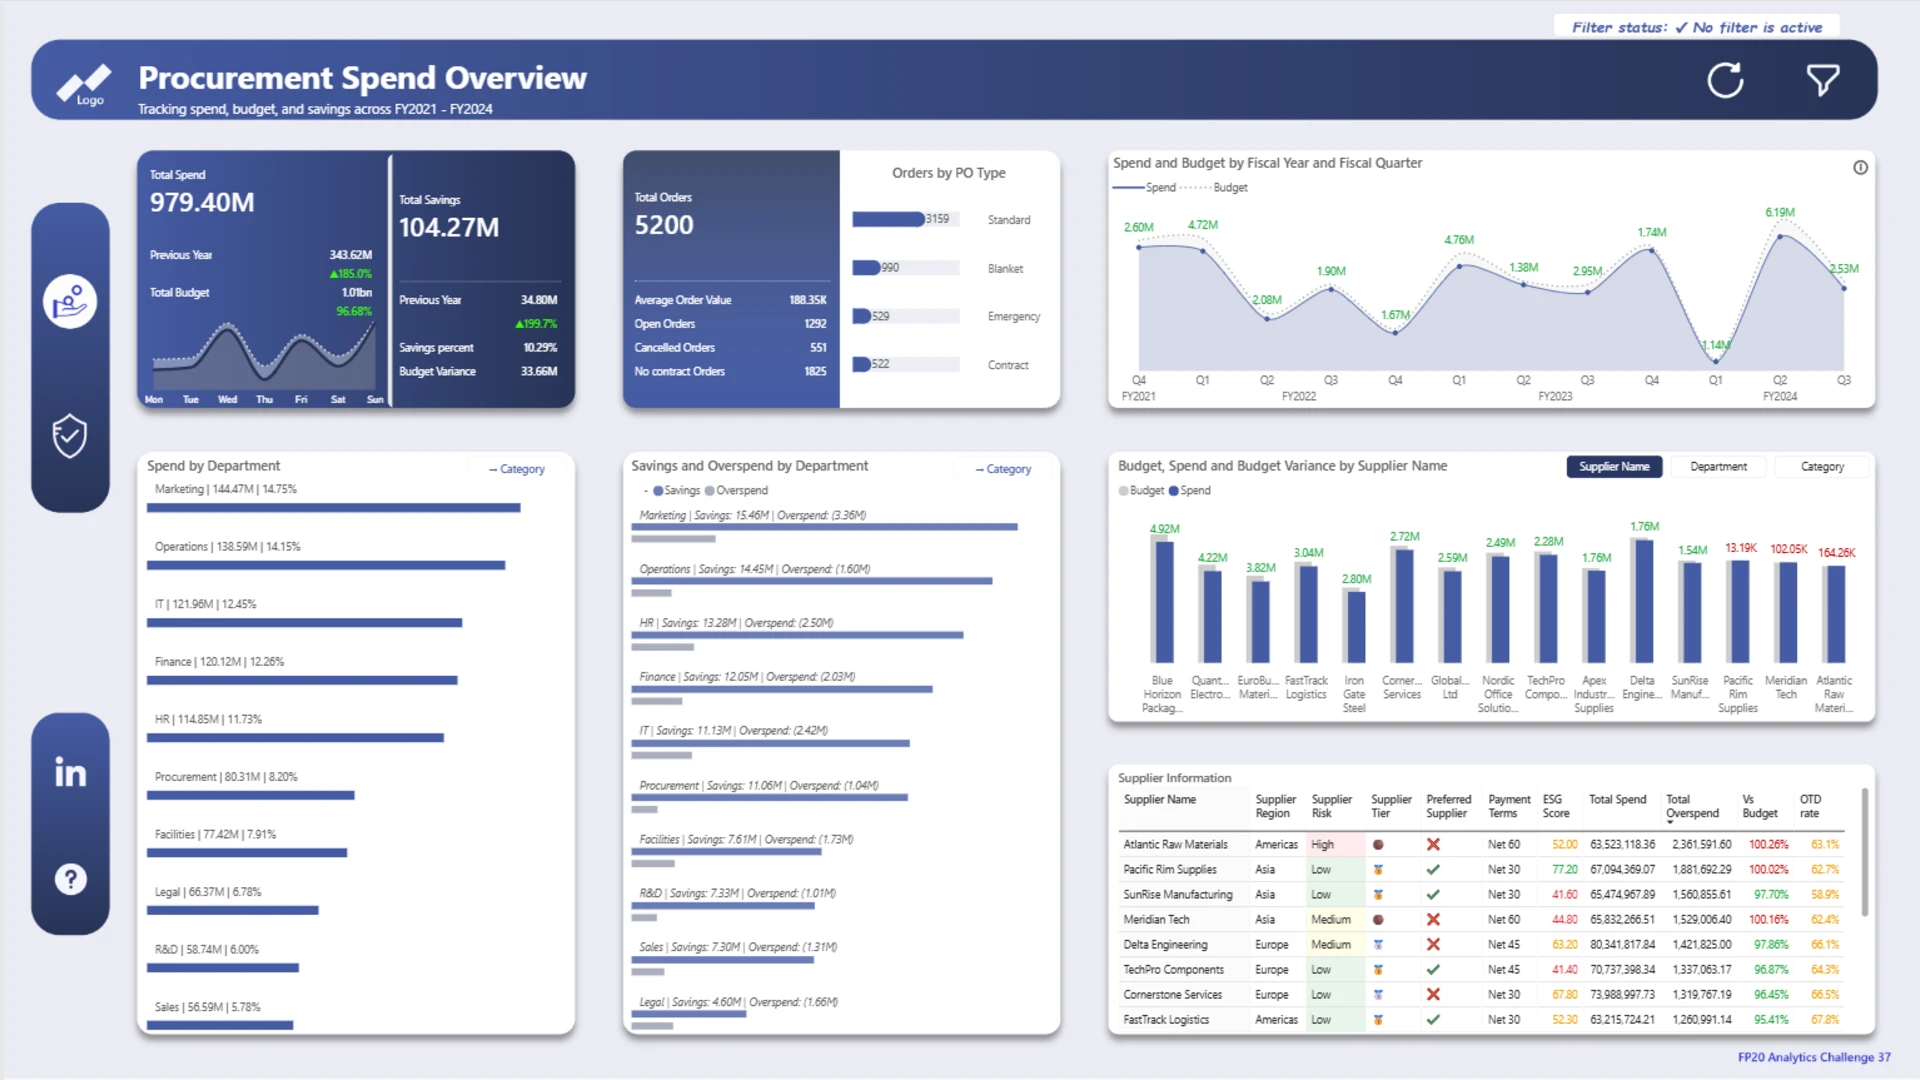Toggle the Spend legend on the fiscal line chart

(x=1145, y=187)
